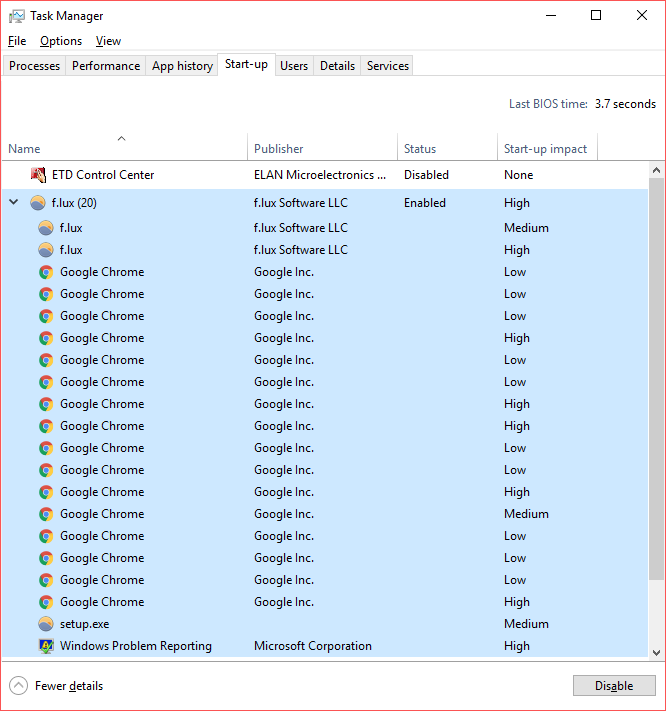The width and height of the screenshot is (666, 711).
Task: Open the View menu
Action: point(108,41)
